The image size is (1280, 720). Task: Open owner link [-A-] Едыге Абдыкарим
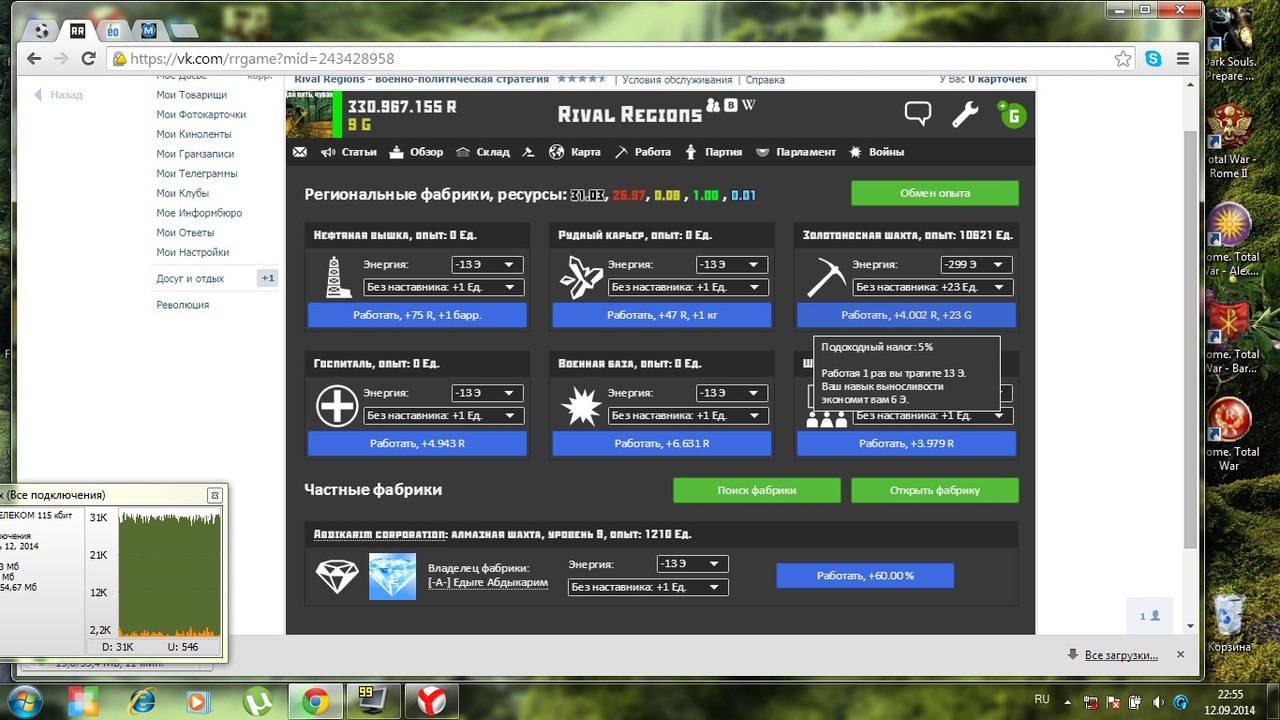[488, 582]
